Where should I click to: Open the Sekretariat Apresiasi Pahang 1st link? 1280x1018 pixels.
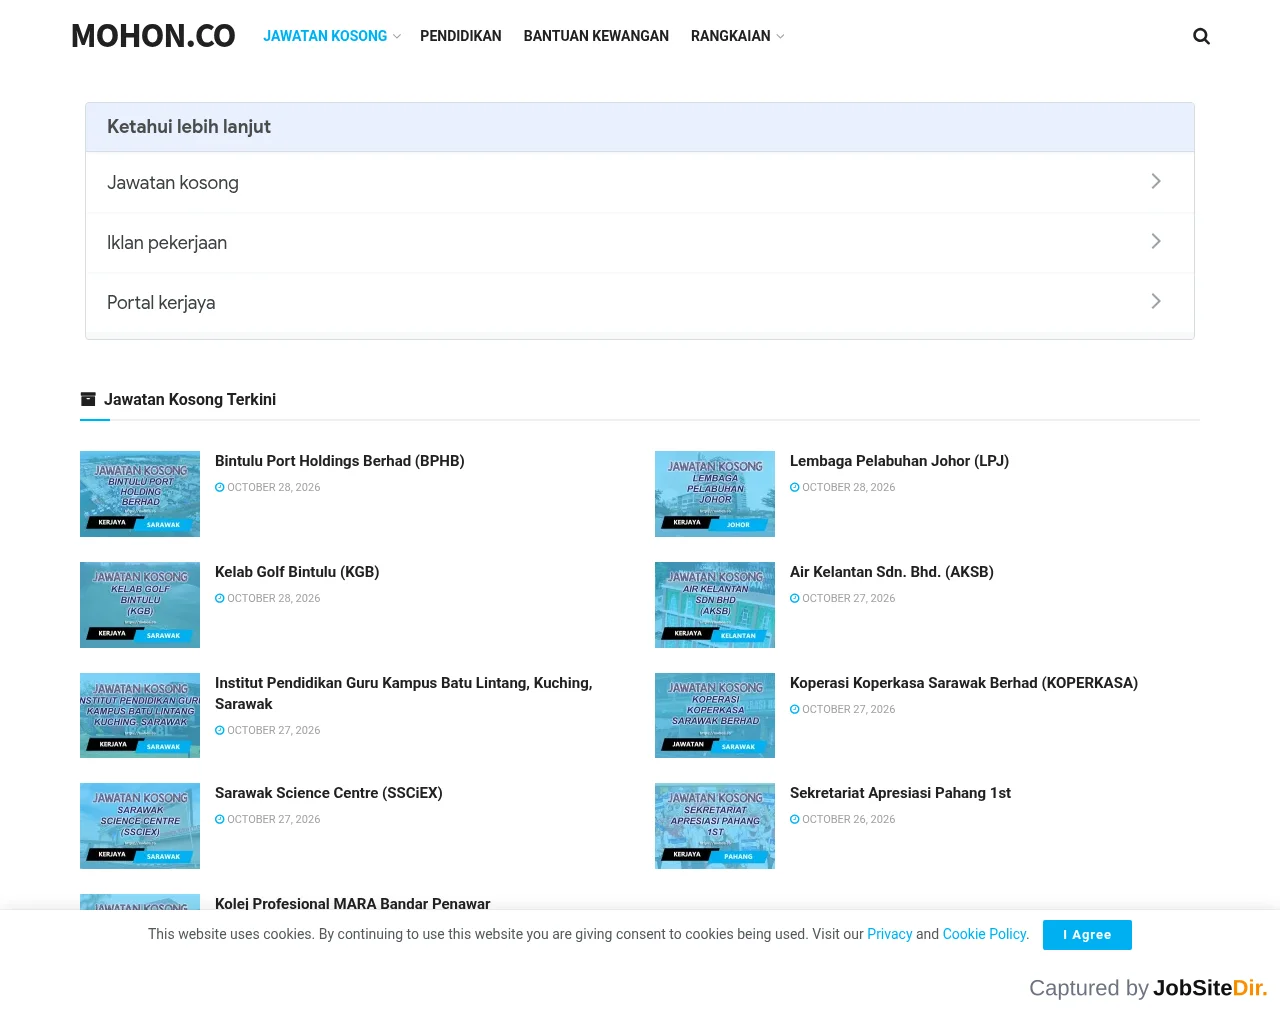pyautogui.click(x=900, y=793)
